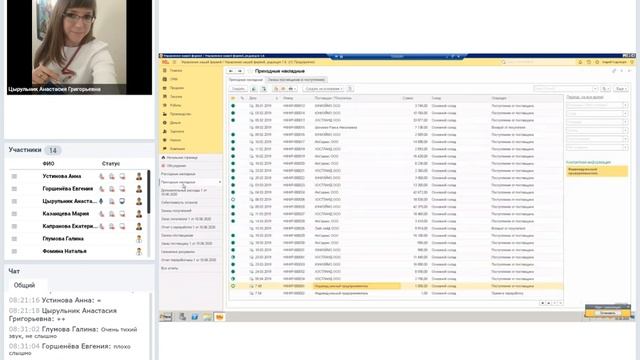Toggle the camera icon of Капранова Екатерина

[x=112, y=226]
